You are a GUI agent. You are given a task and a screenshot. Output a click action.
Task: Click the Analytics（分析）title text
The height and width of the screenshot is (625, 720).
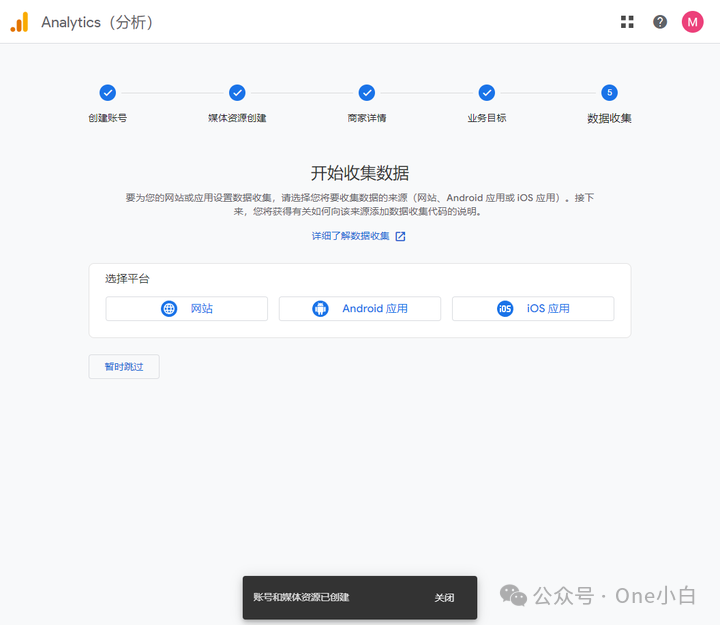click(x=97, y=22)
